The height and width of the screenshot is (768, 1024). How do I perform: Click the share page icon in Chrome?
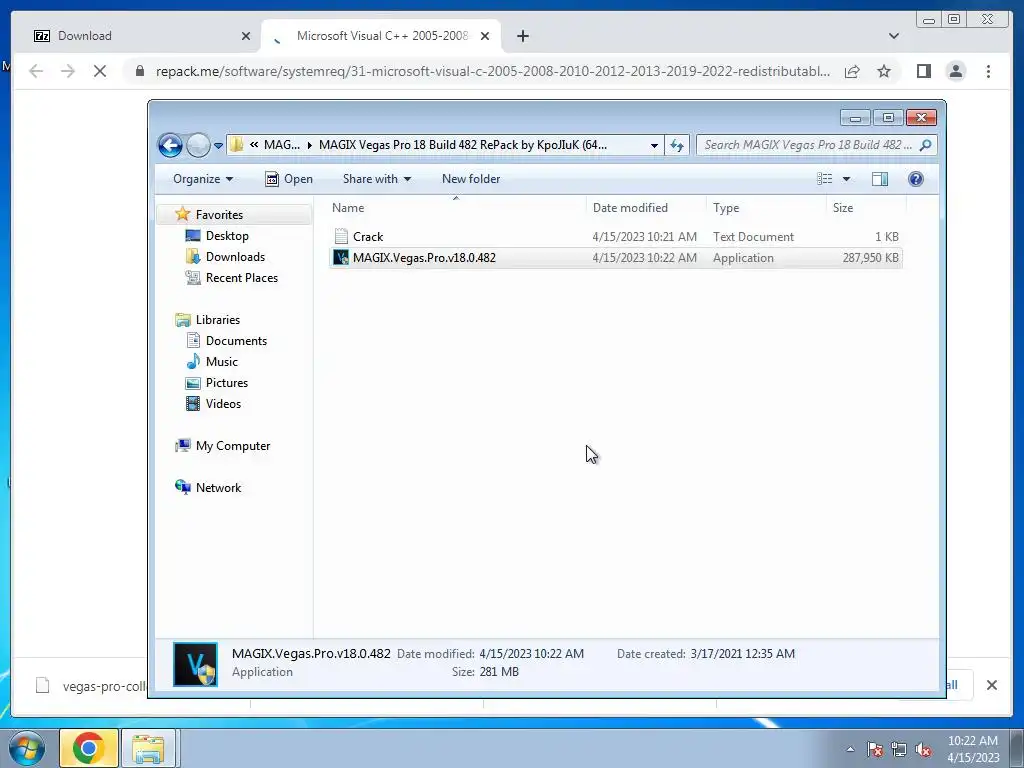[x=852, y=71]
